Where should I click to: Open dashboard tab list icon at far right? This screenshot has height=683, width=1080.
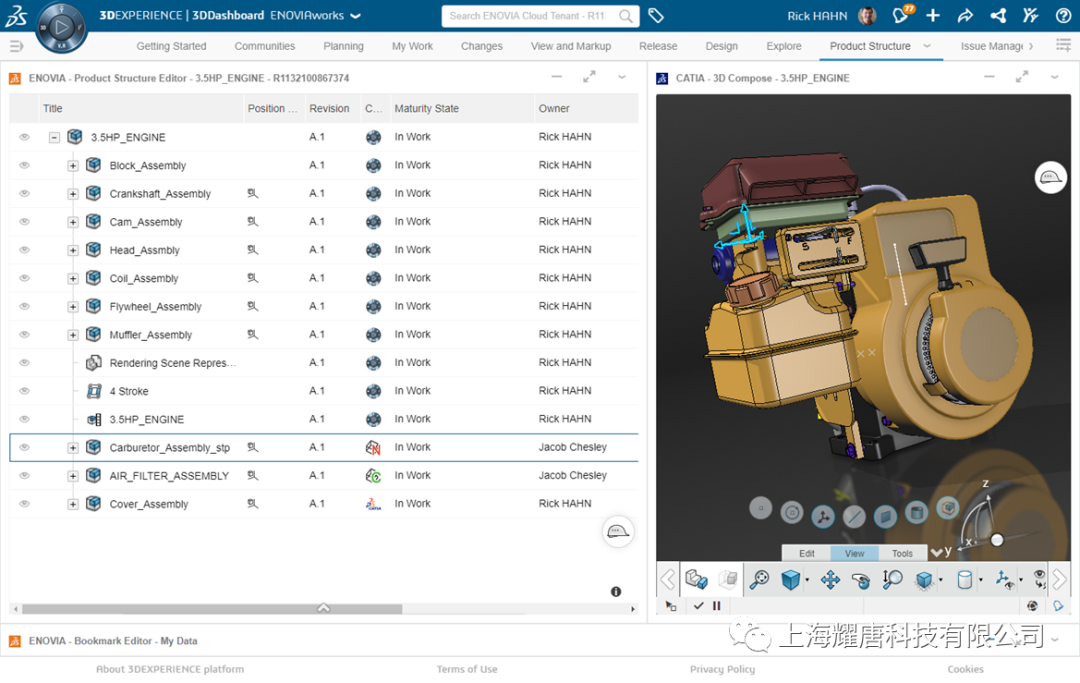[x=1063, y=45]
